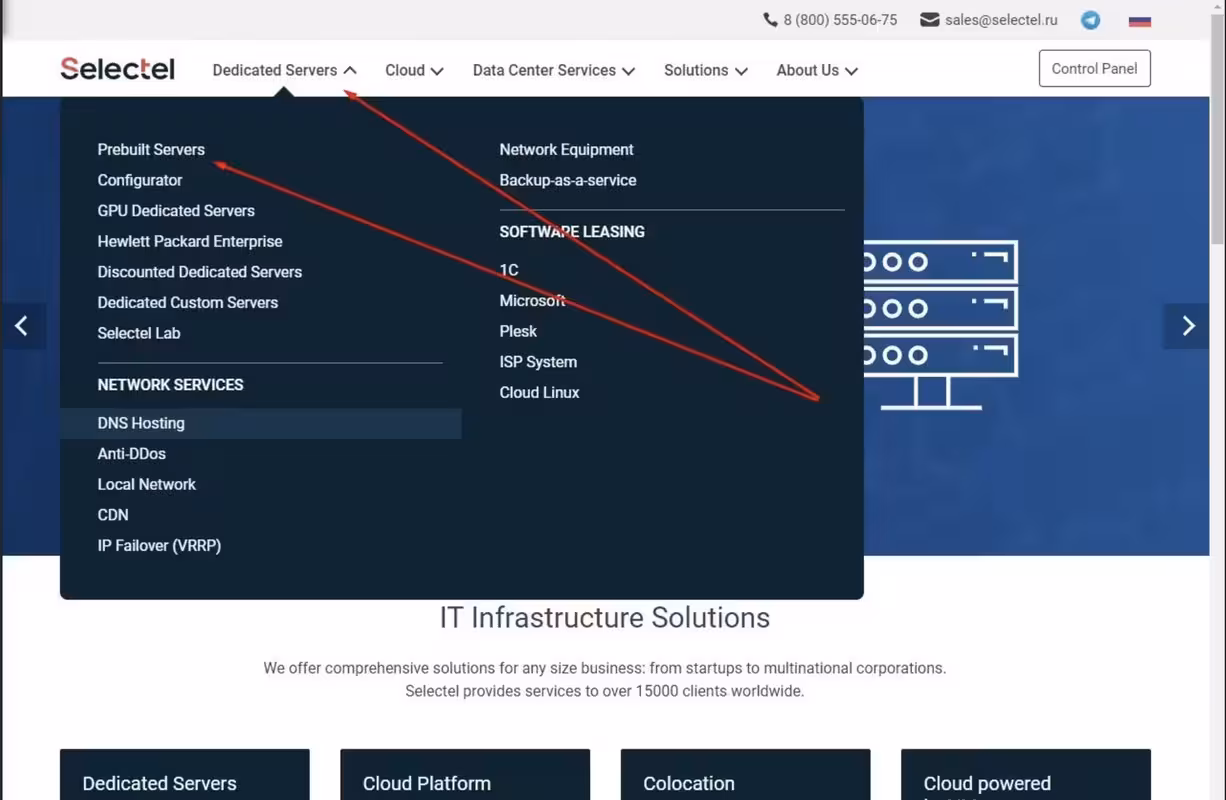Image resolution: width=1226 pixels, height=800 pixels.
Task: Select Discounted Dedicated Servers
Action: [x=200, y=272]
